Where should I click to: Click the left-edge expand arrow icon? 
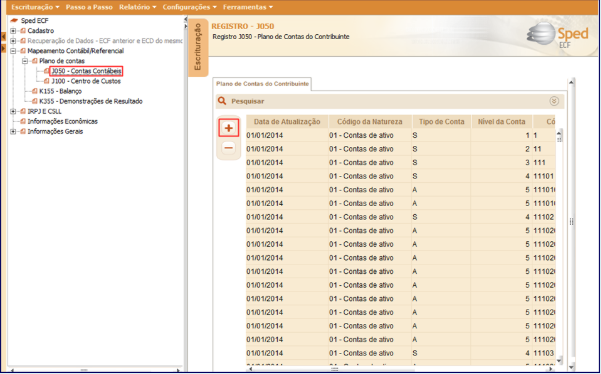3,48
